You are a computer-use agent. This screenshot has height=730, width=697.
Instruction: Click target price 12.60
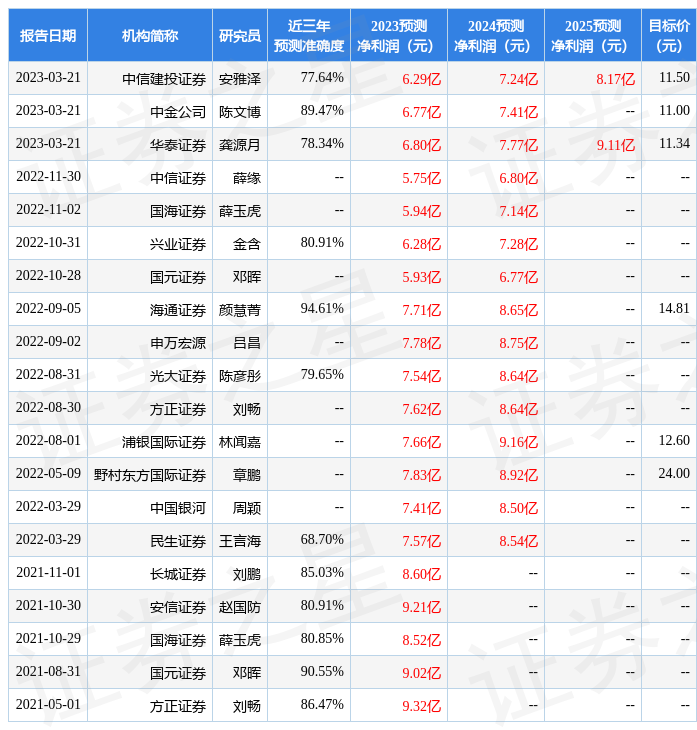pos(674,441)
